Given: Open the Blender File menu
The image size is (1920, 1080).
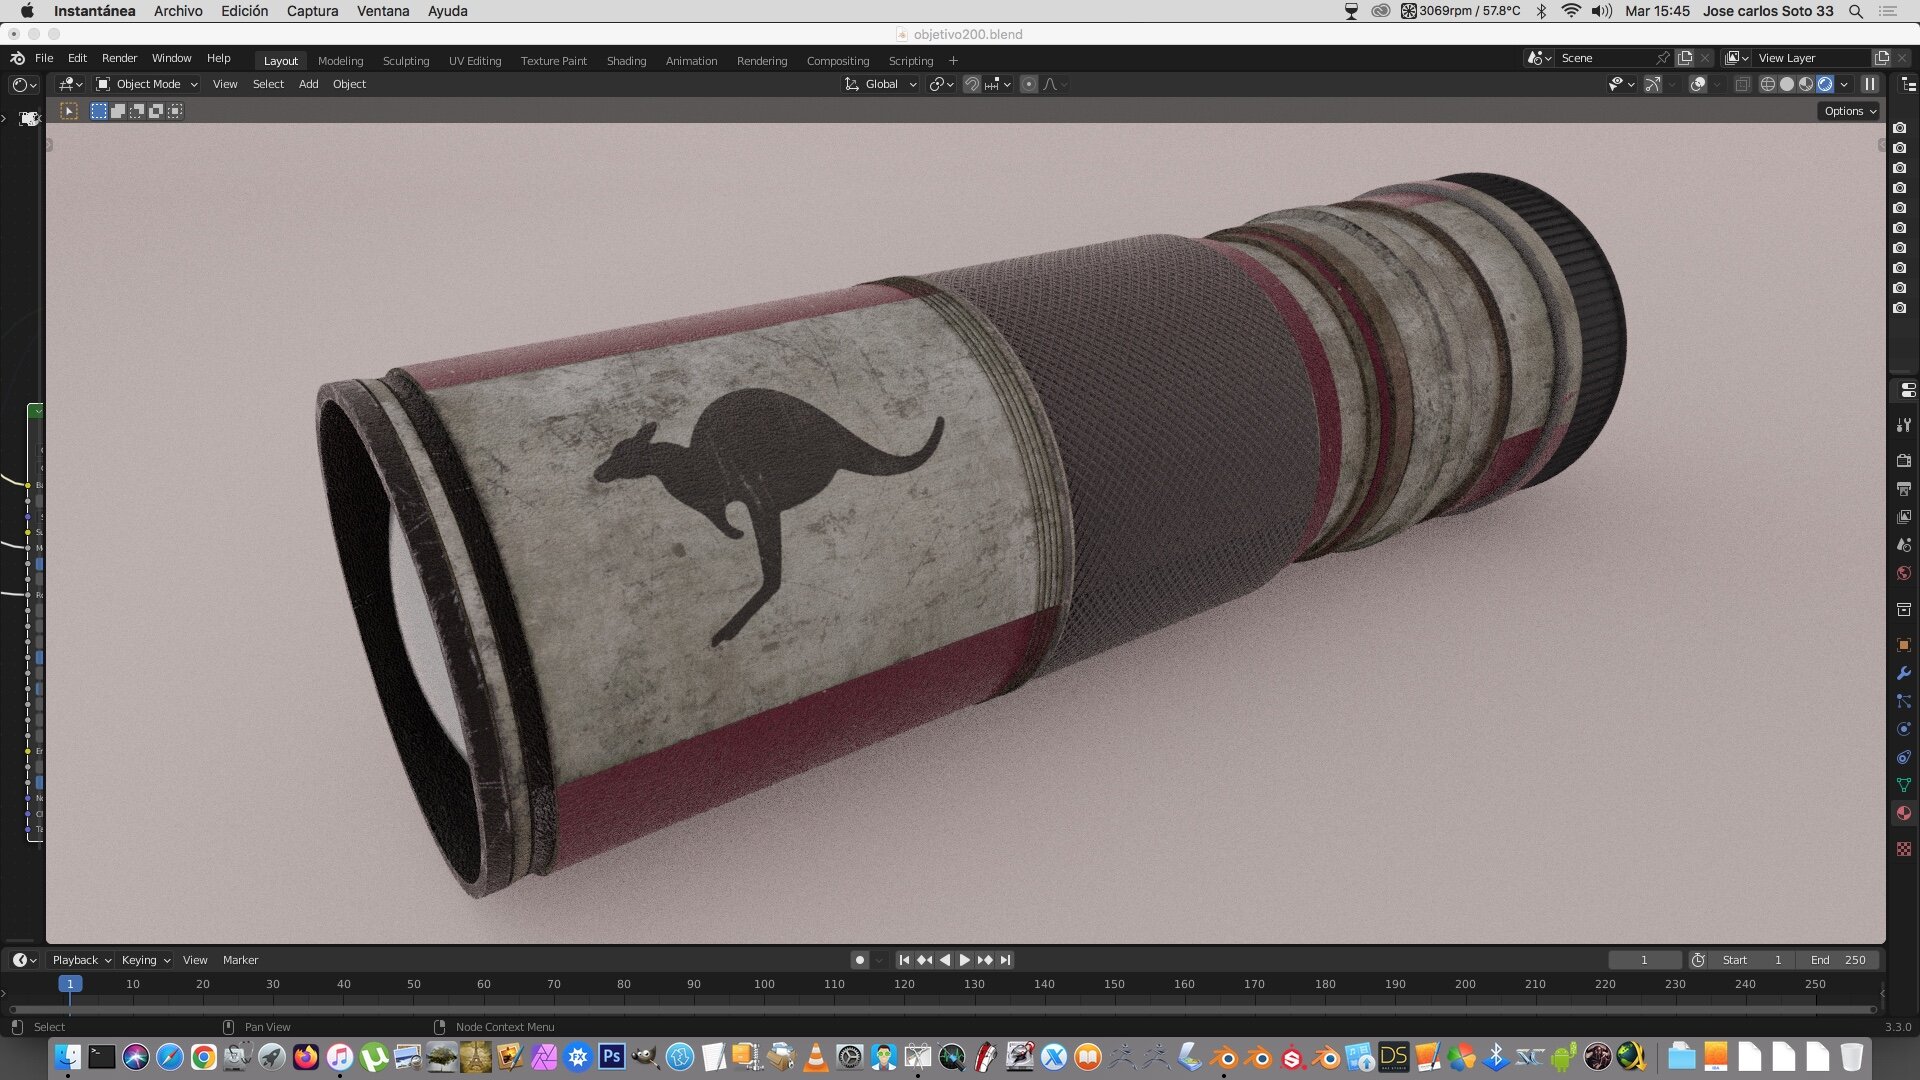Looking at the screenshot, I should [44, 58].
